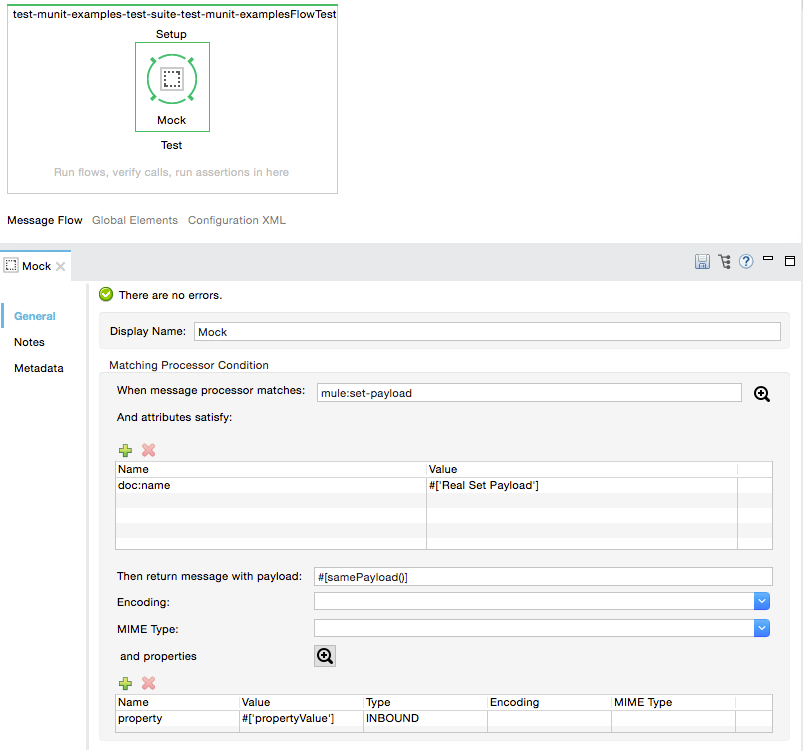This screenshot has width=803, height=751.
Task: Click the magnifier icon beside 'and properties'
Action: pos(324,655)
